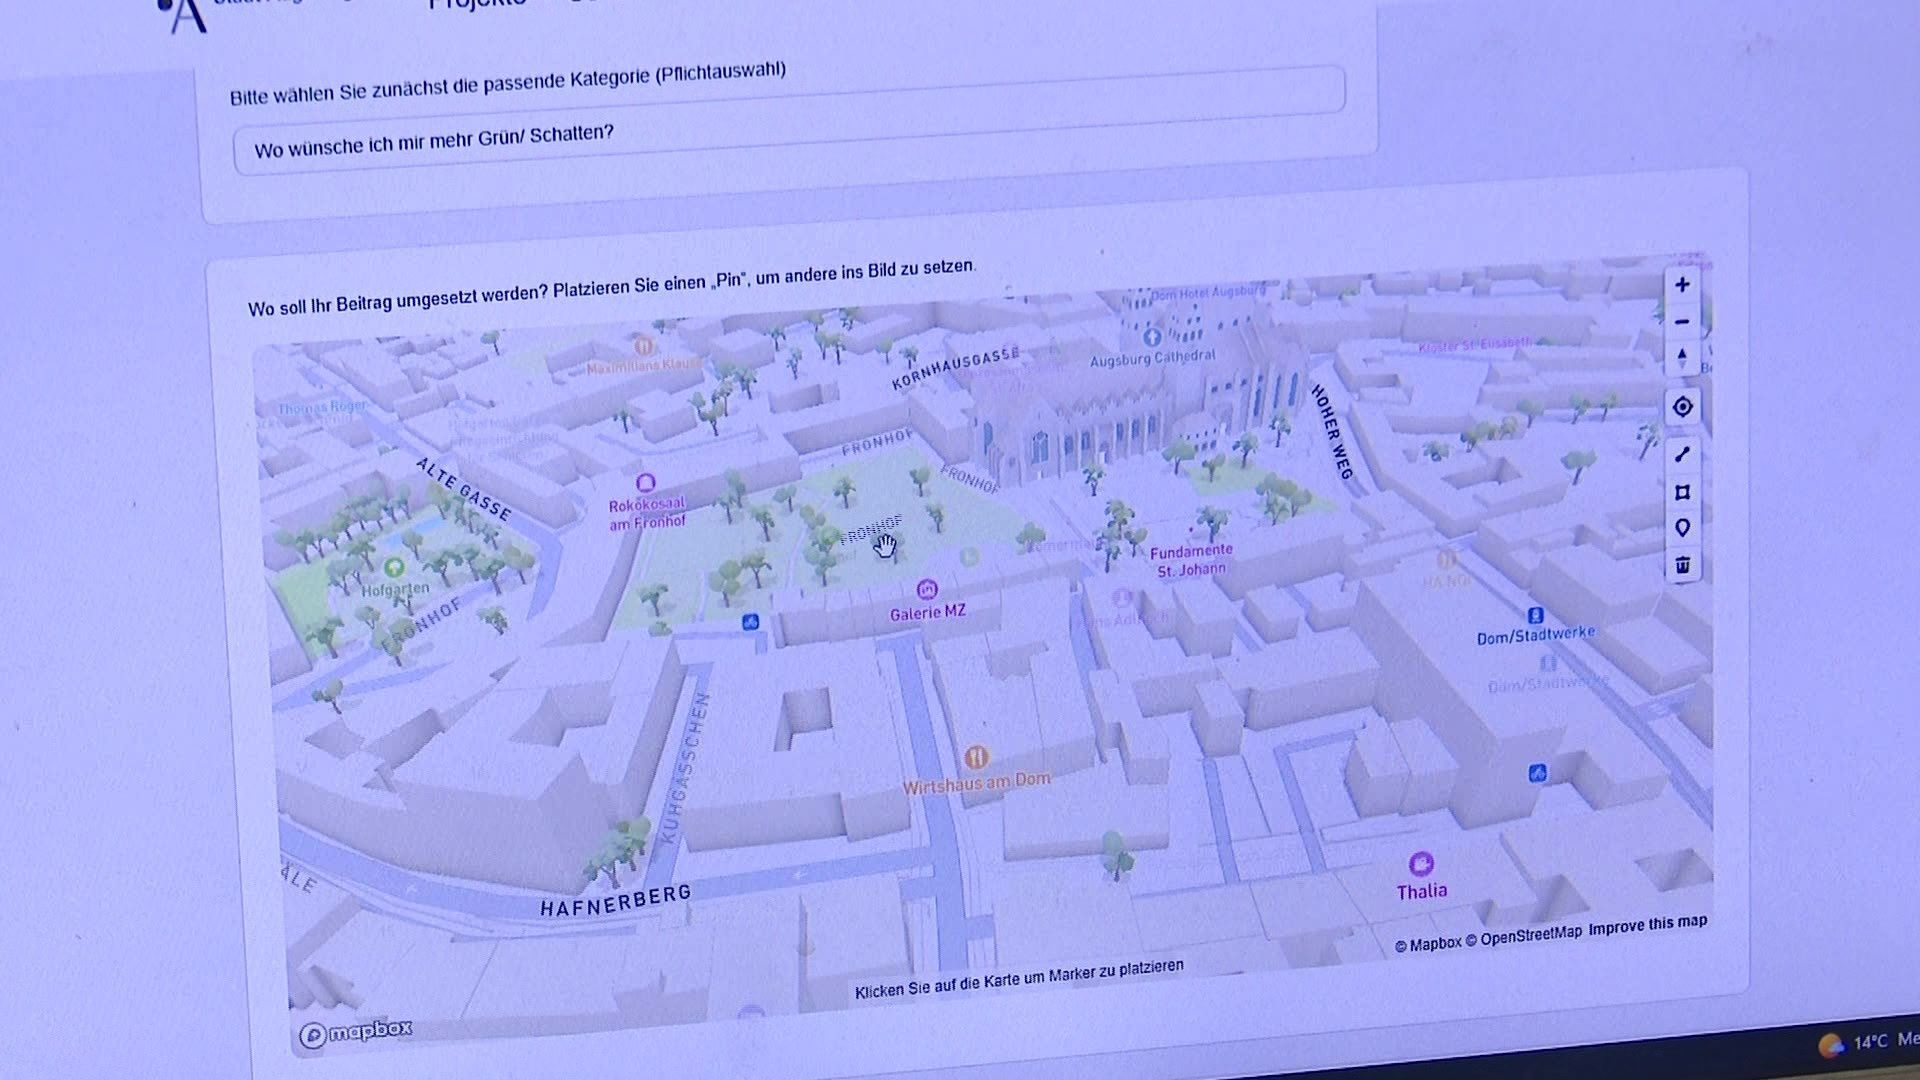Click the Maximilians Klause restaurant icon
1920x1080 pixels.
643,347
